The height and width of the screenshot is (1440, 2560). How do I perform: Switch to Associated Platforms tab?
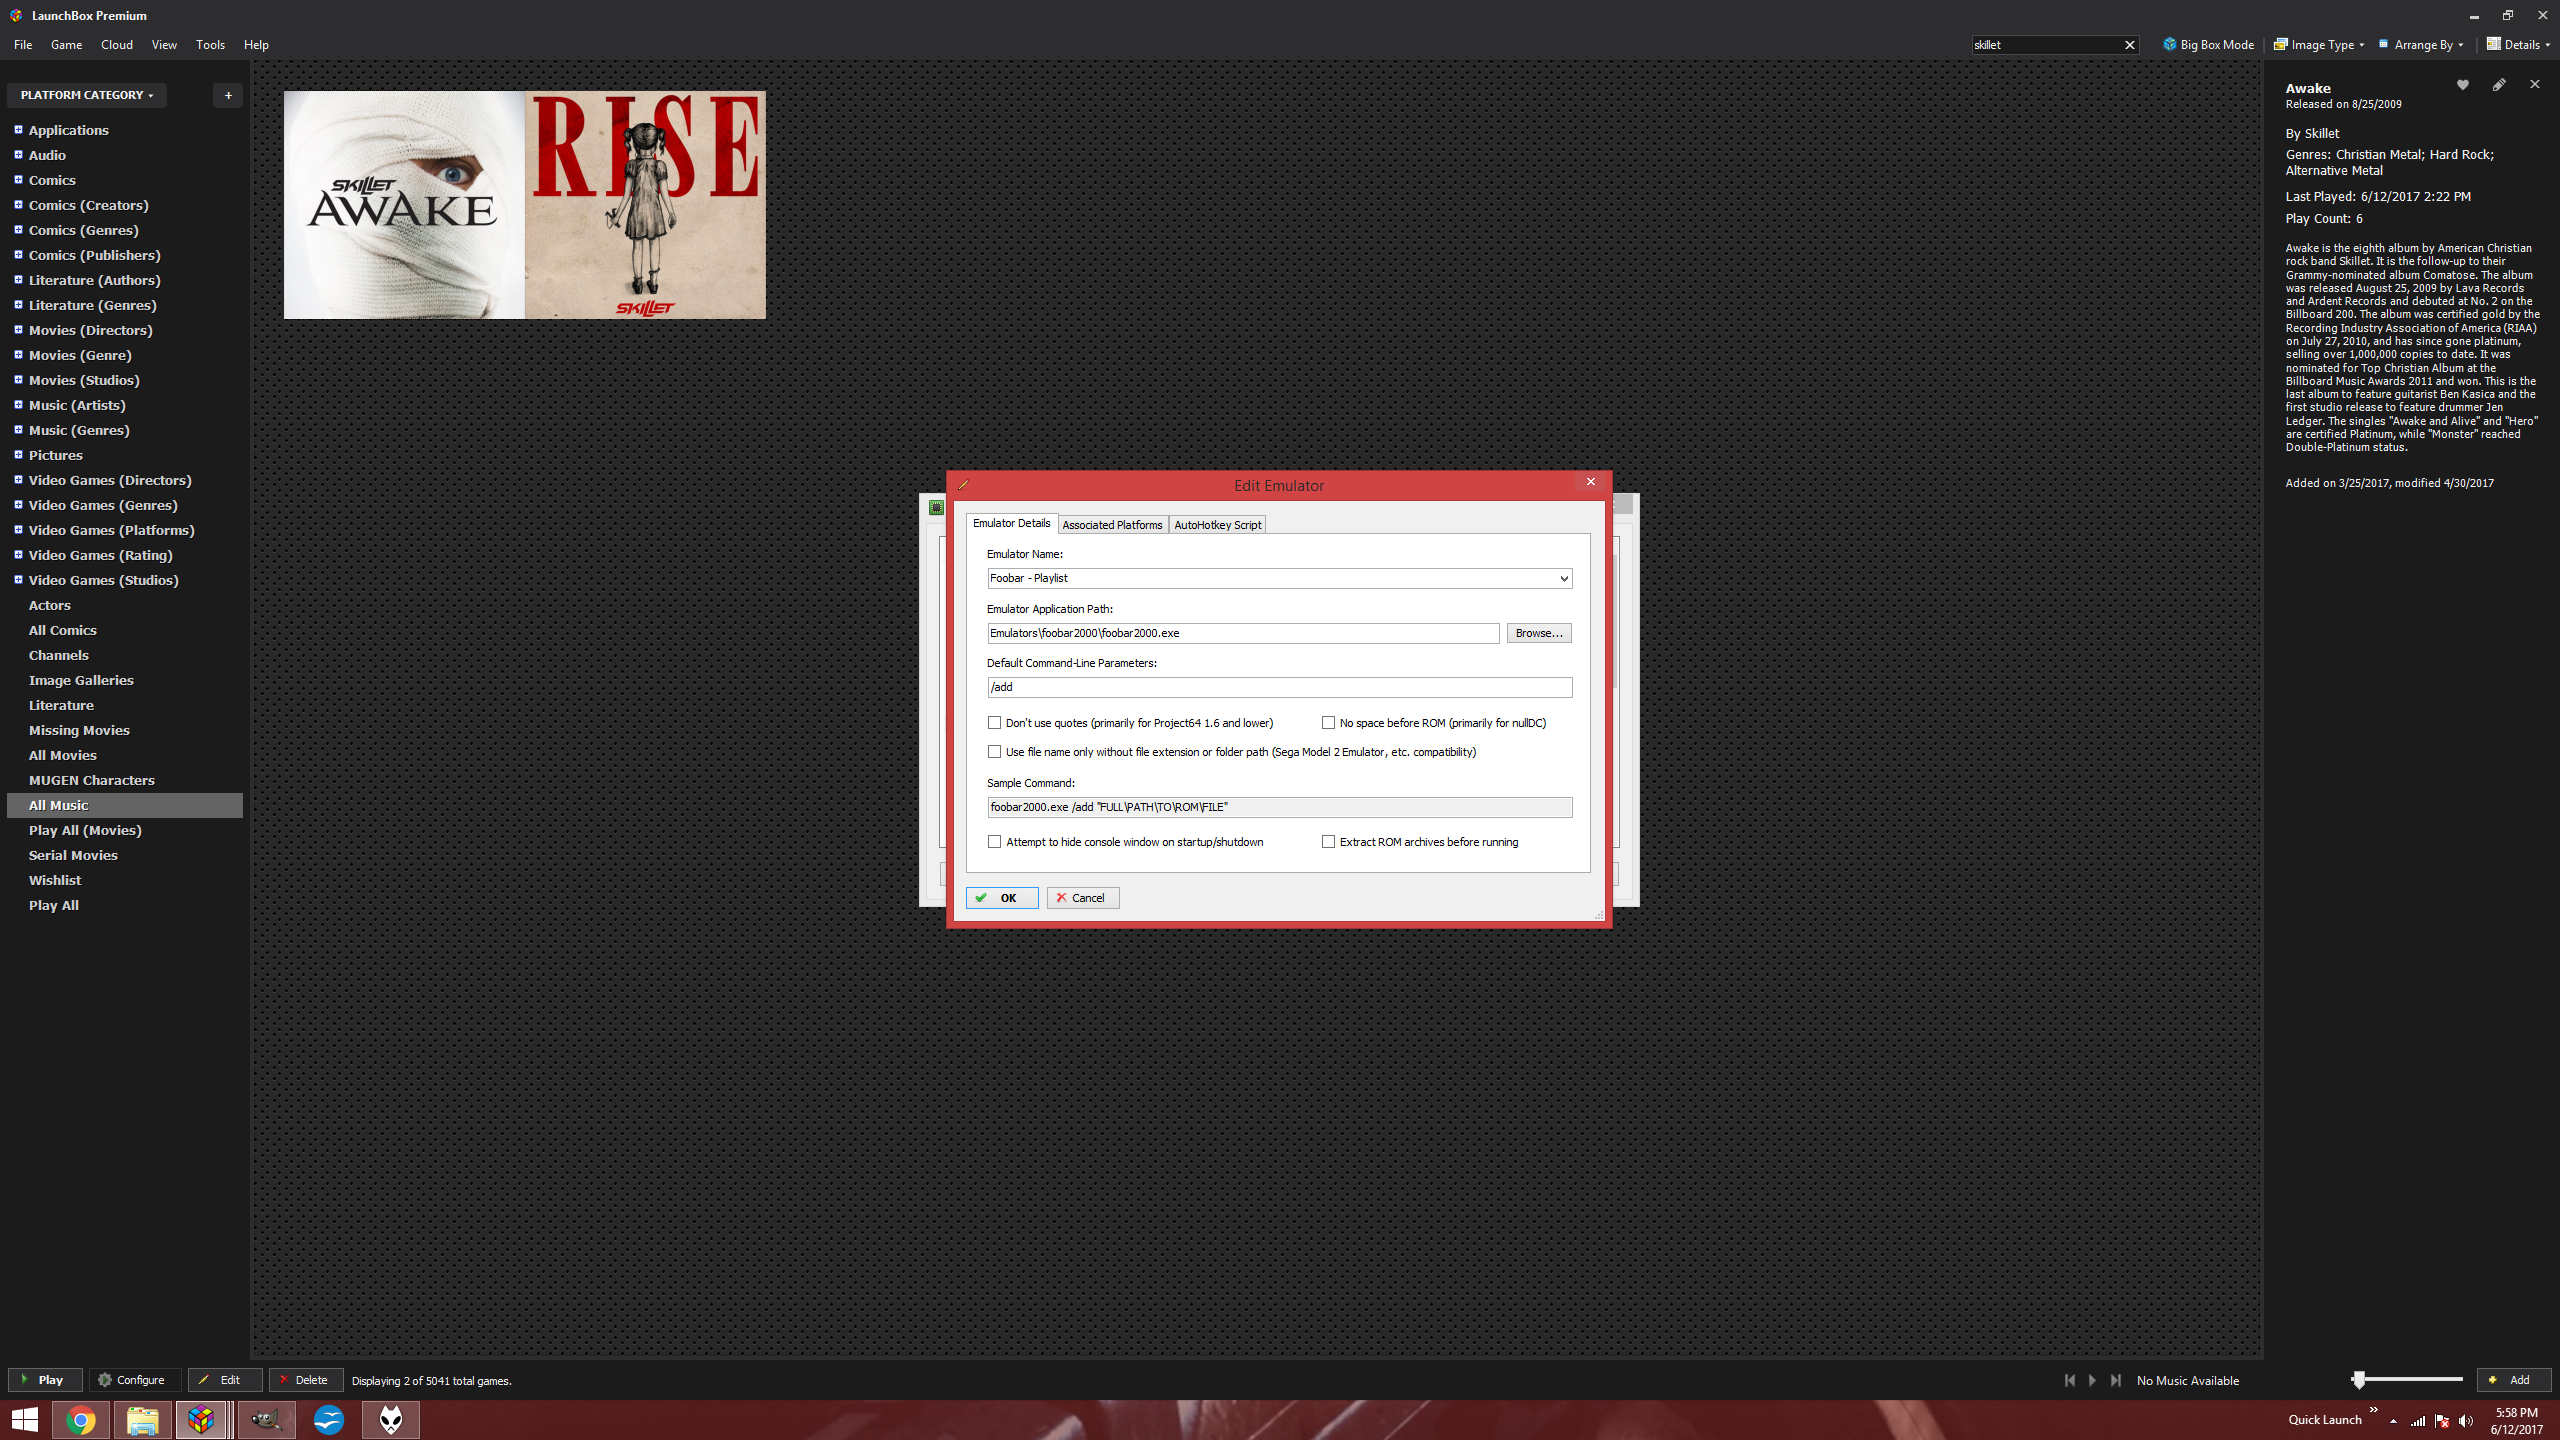pyautogui.click(x=1112, y=525)
